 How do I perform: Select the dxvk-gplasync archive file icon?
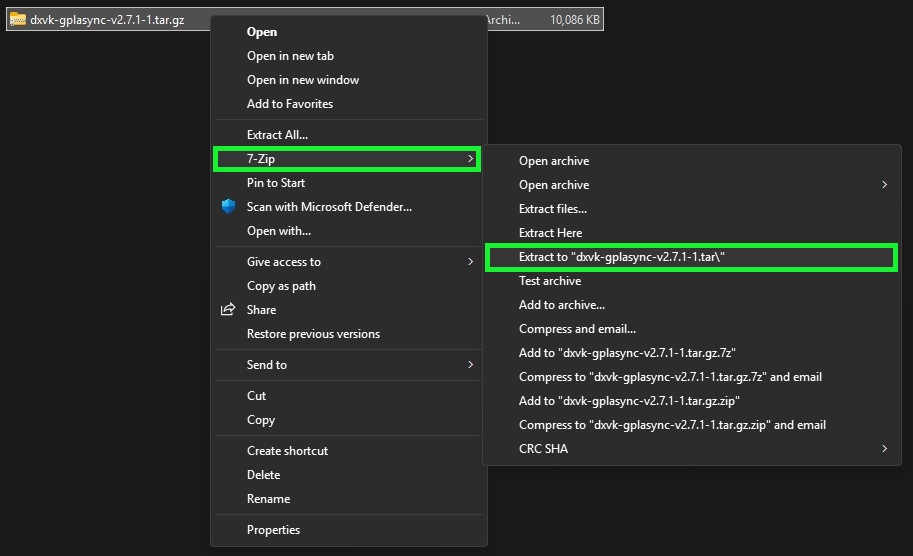[x=18, y=19]
